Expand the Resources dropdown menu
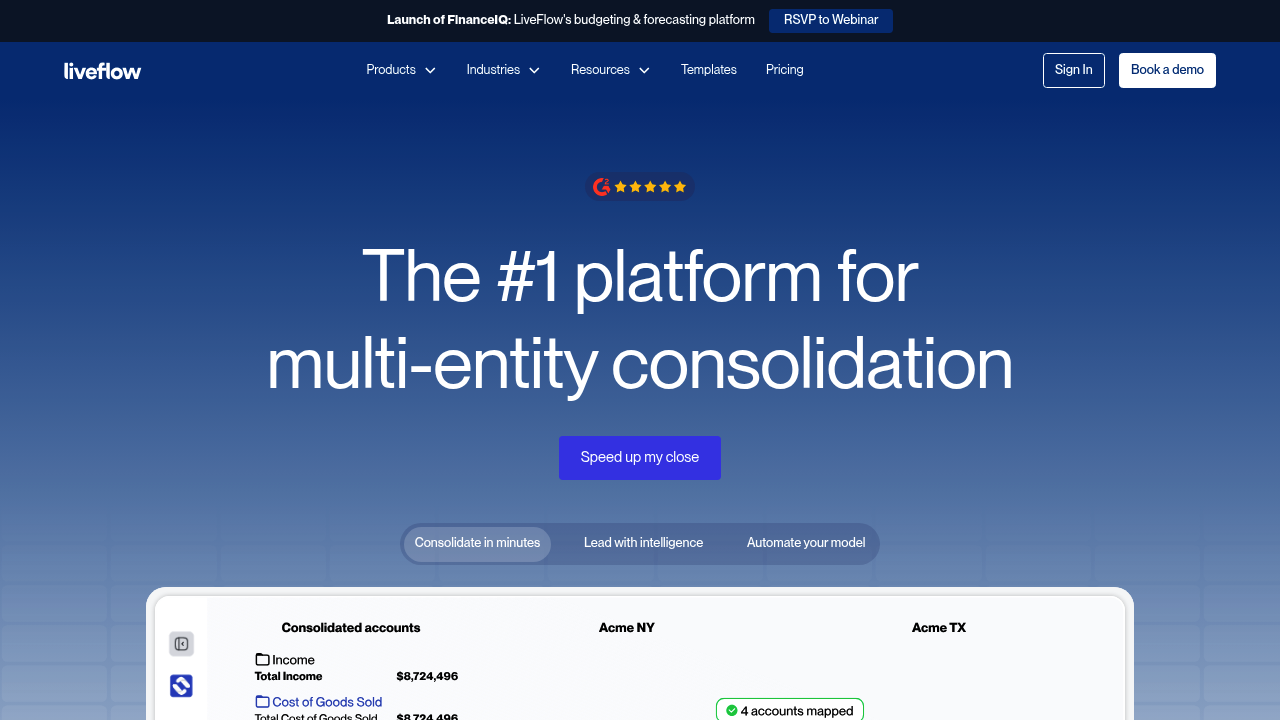Viewport: 1280px width, 720px height. tap(610, 70)
